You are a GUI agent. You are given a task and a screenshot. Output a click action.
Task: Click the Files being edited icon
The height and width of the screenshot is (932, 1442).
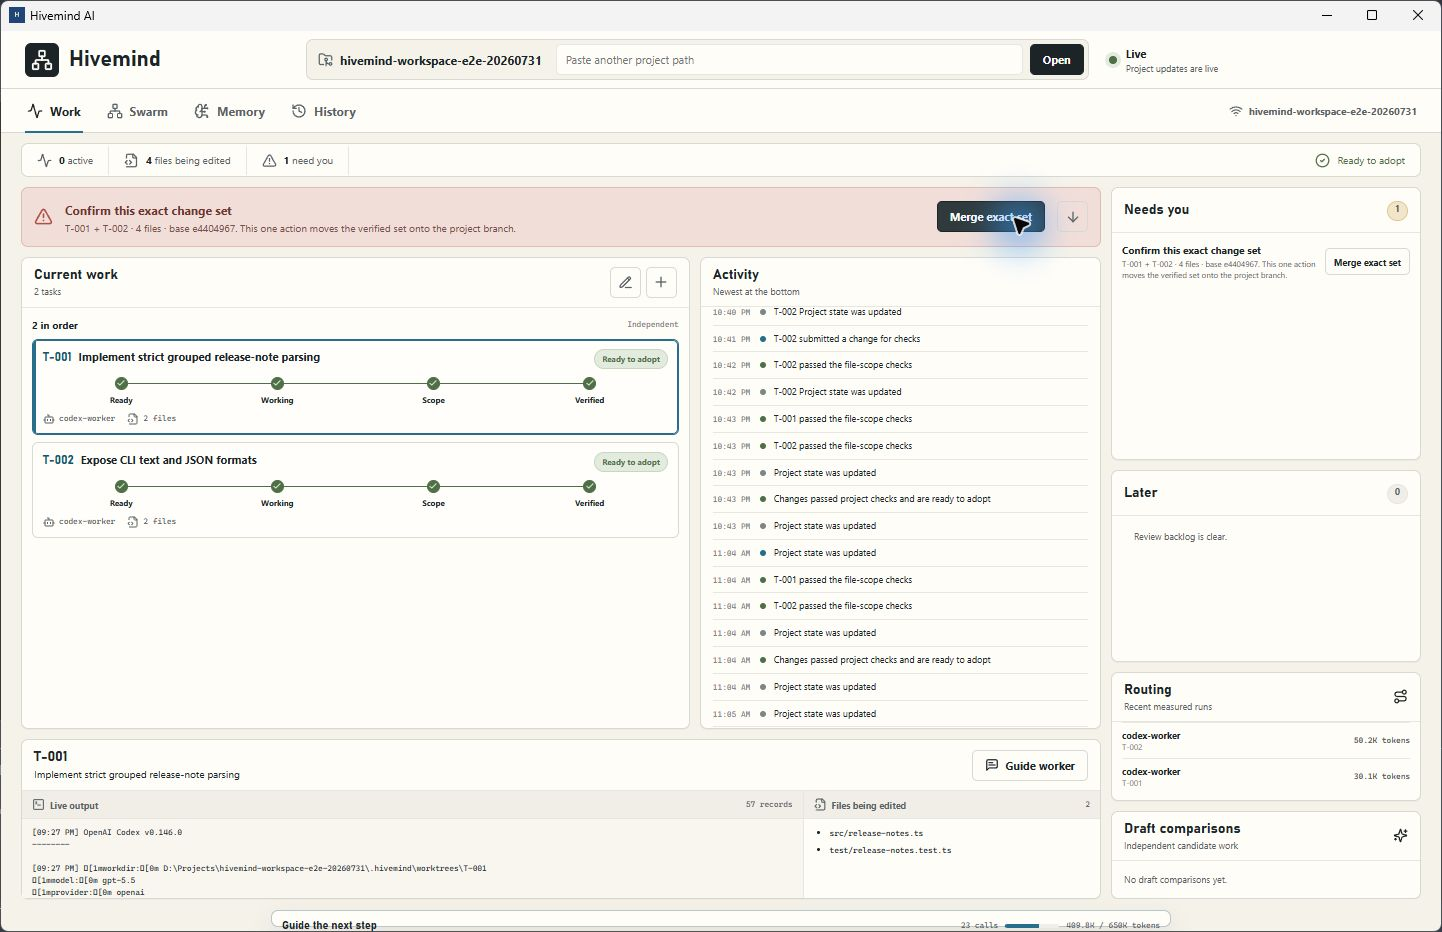tap(820, 804)
